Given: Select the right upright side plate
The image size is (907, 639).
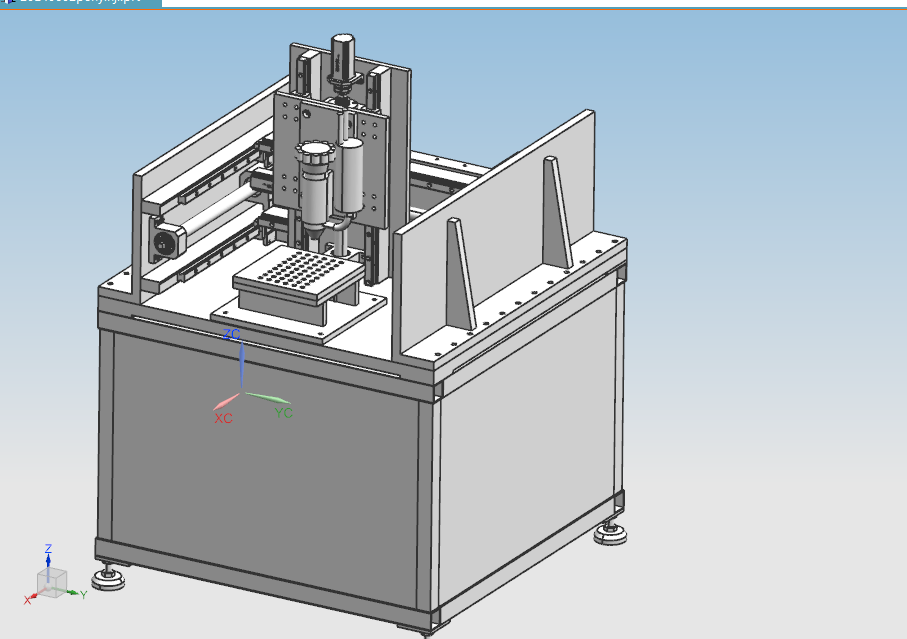Looking at the screenshot, I should click(495, 231).
